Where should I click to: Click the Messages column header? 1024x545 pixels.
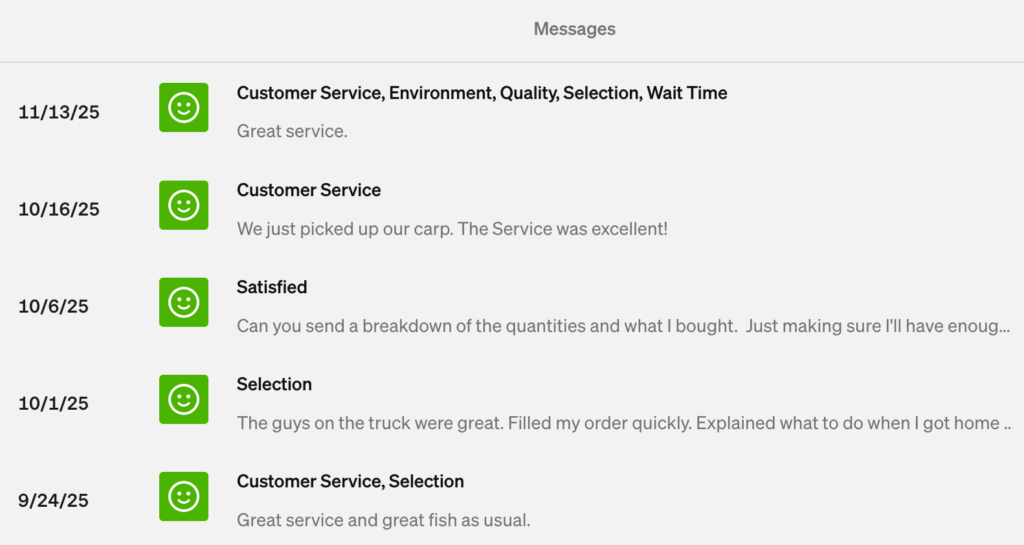tap(574, 29)
